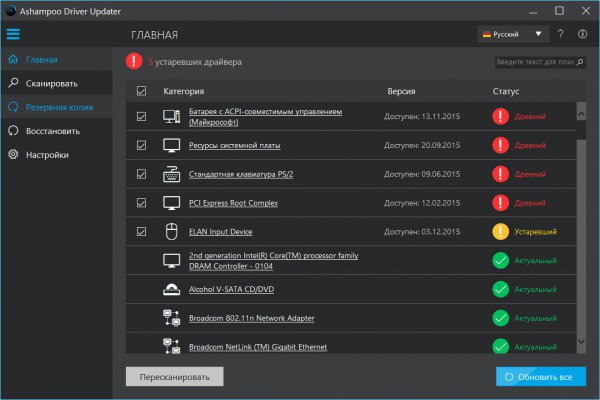The width and height of the screenshot is (600, 400).
Task: Open Восстановить in sidebar
Action: coord(57,131)
